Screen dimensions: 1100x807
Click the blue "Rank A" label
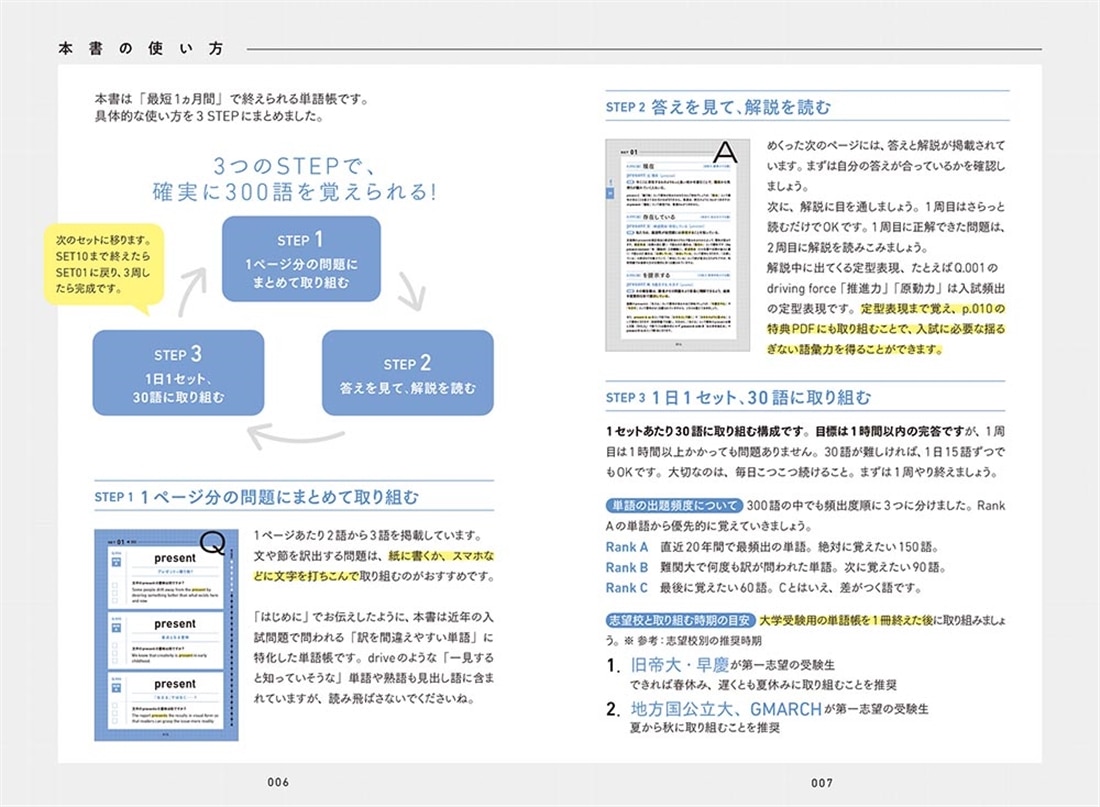click(x=626, y=547)
